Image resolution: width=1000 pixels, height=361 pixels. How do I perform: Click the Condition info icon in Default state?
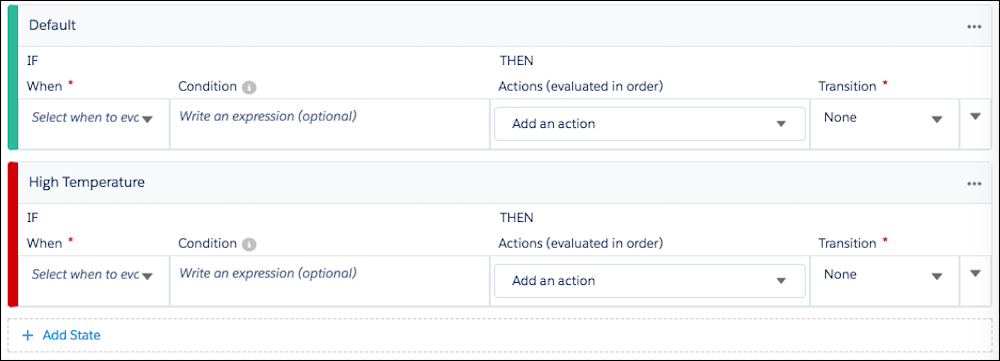249,87
